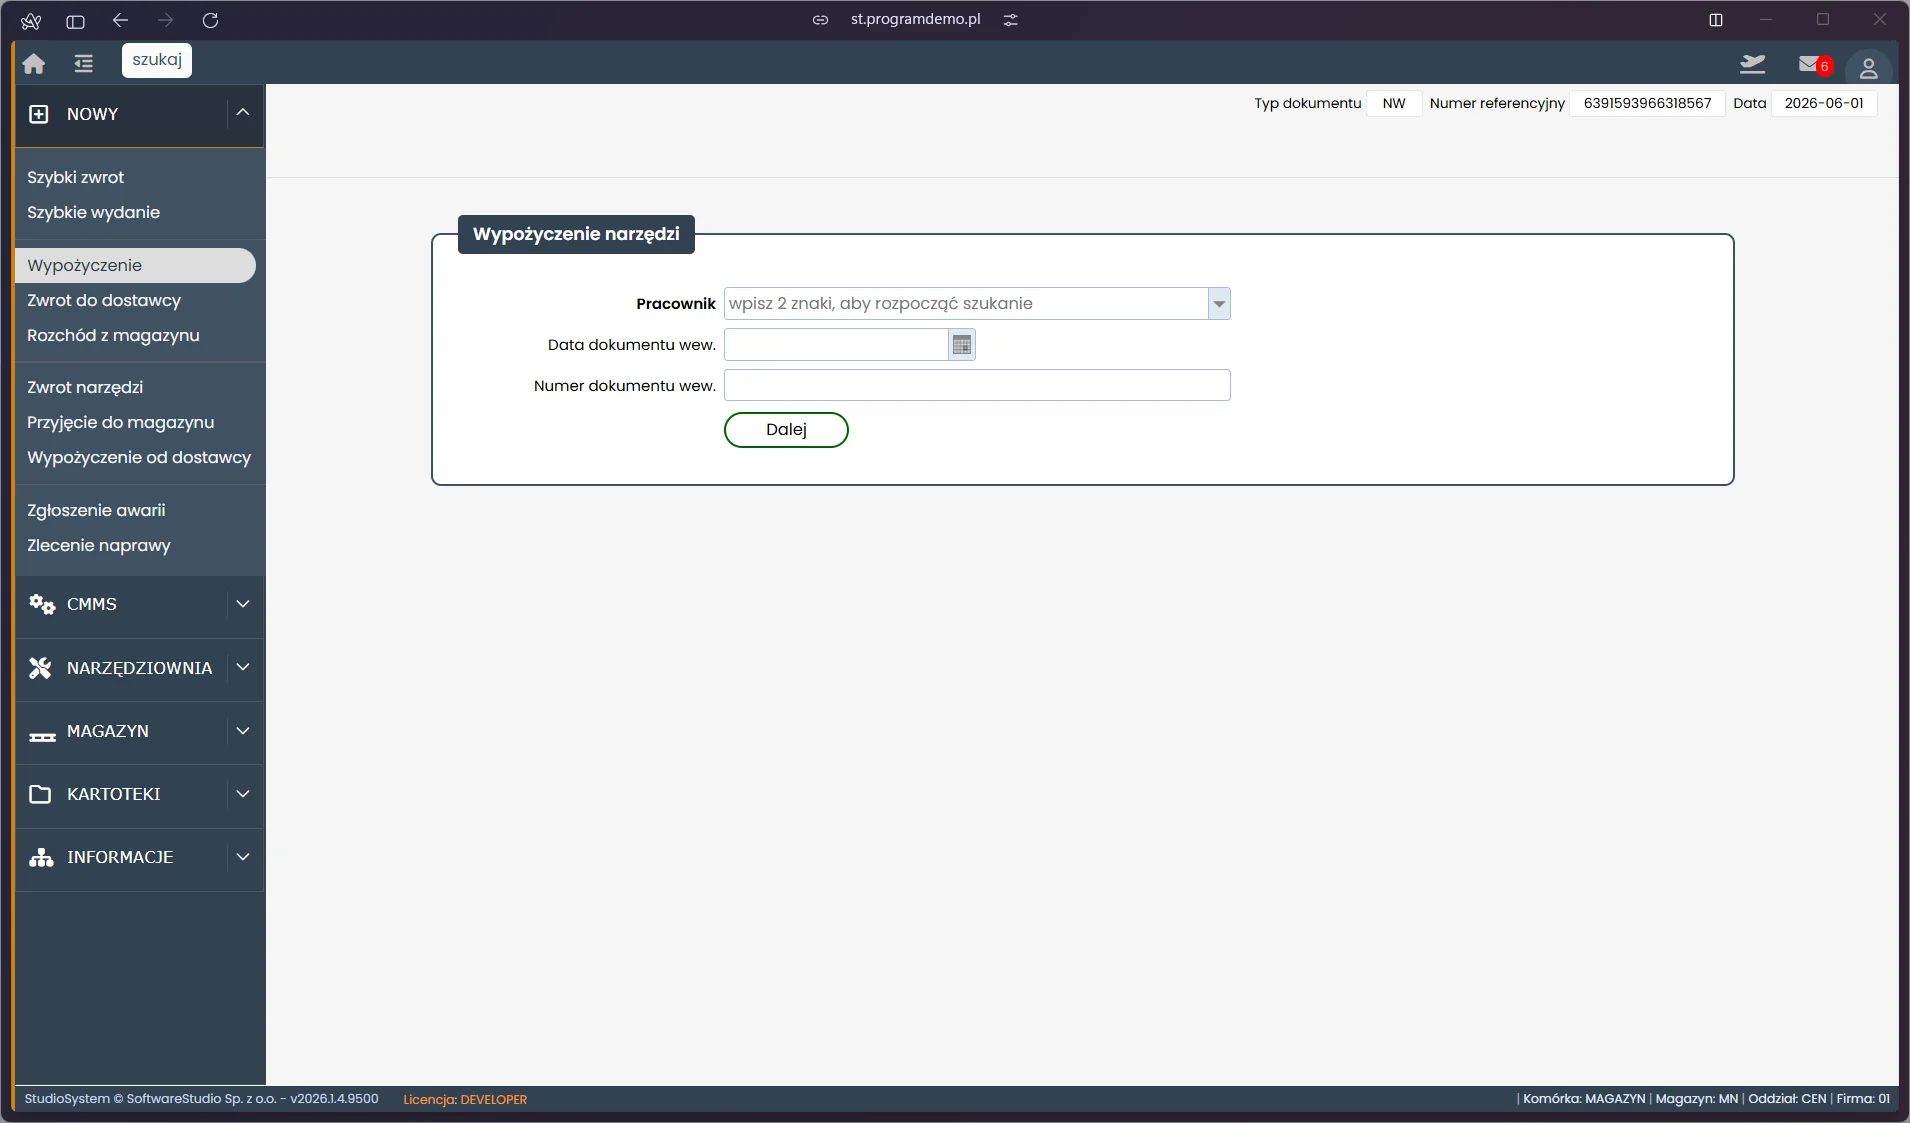The height and width of the screenshot is (1123, 1910).
Task: Select Zwrot do dostawcy menu item
Action: (104, 300)
